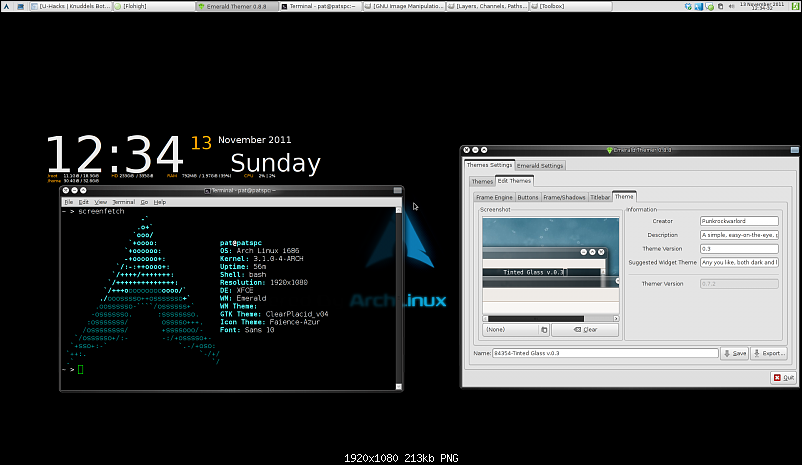Click the terminal titlebar menu icon

pos(207,191)
